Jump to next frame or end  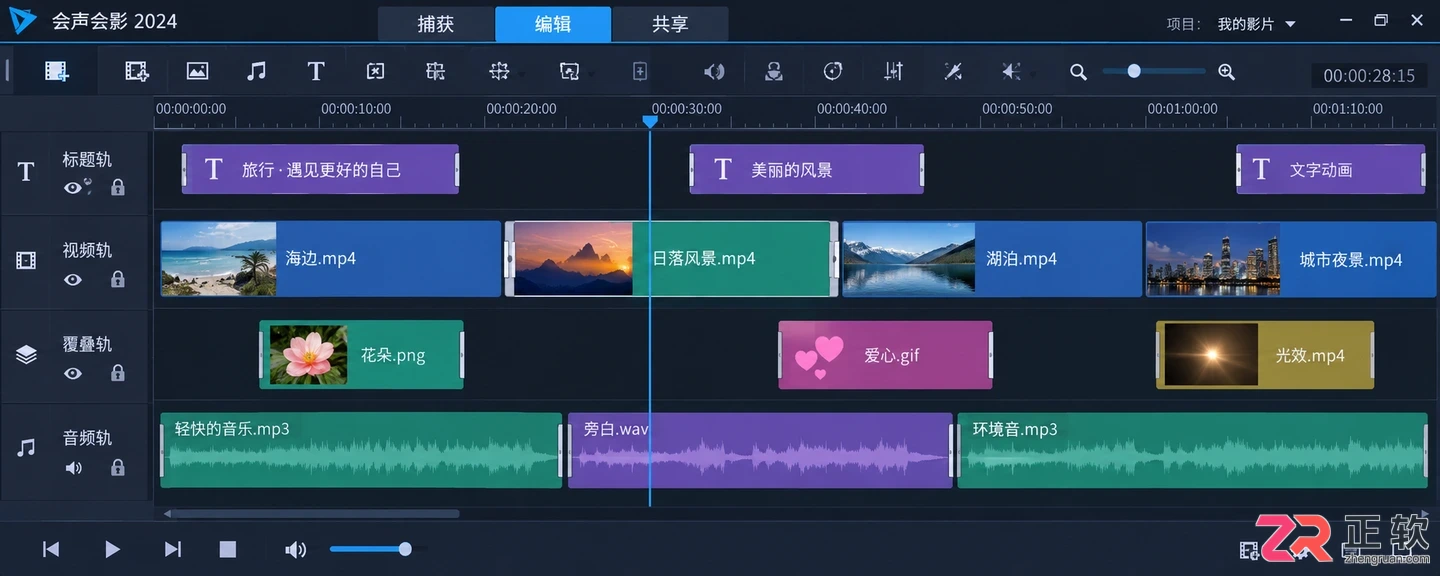pyautogui.click(x=173, y=549)
